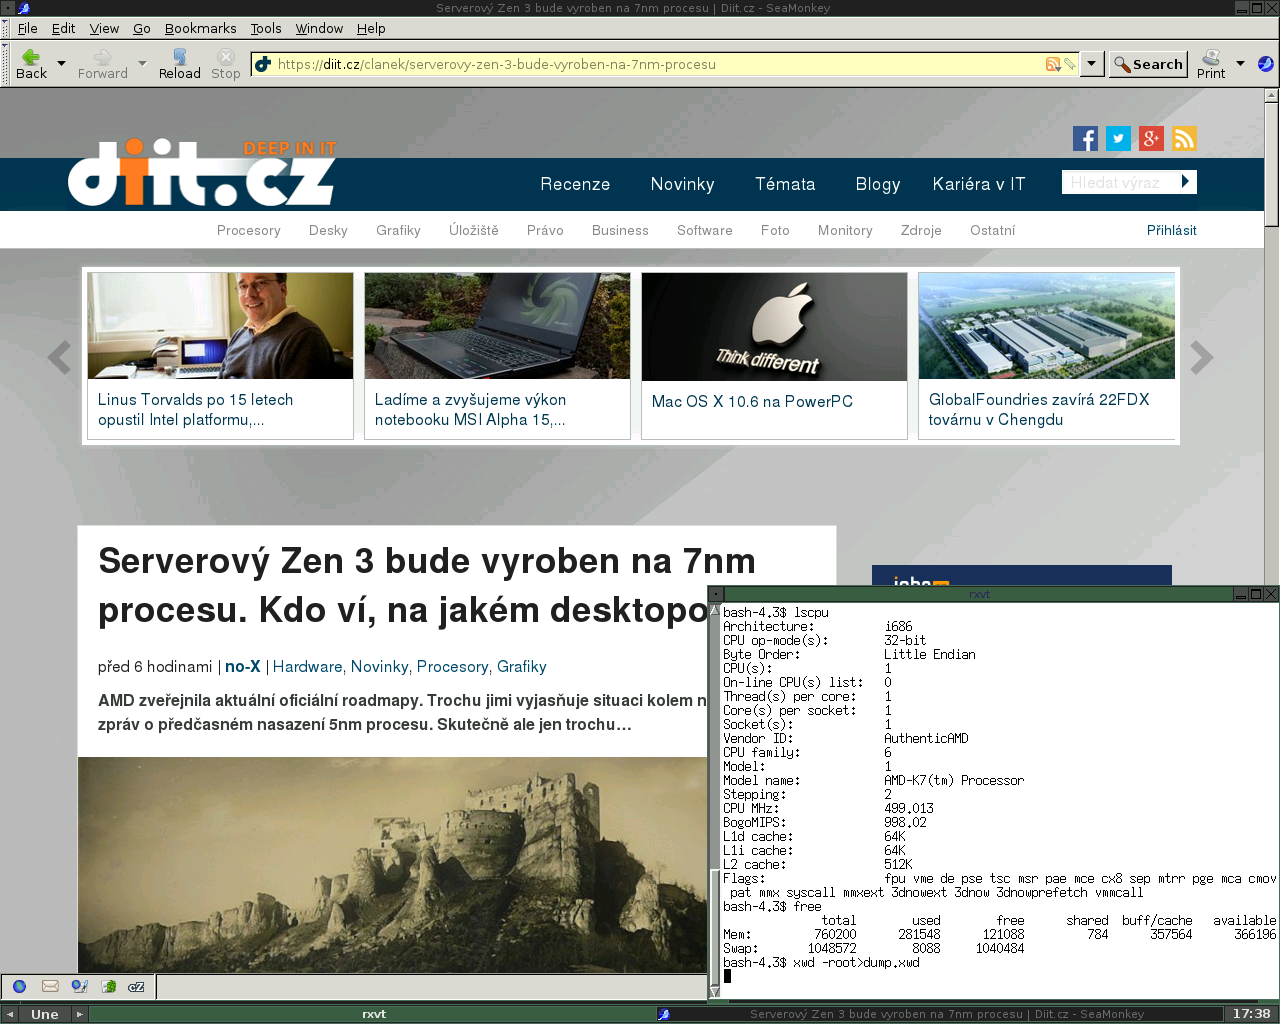Image resolution: width=1280 pixels, height=1024 pixels.
Task: Launch ChatZilla from the component bar
Action: (x=137, y=986)
